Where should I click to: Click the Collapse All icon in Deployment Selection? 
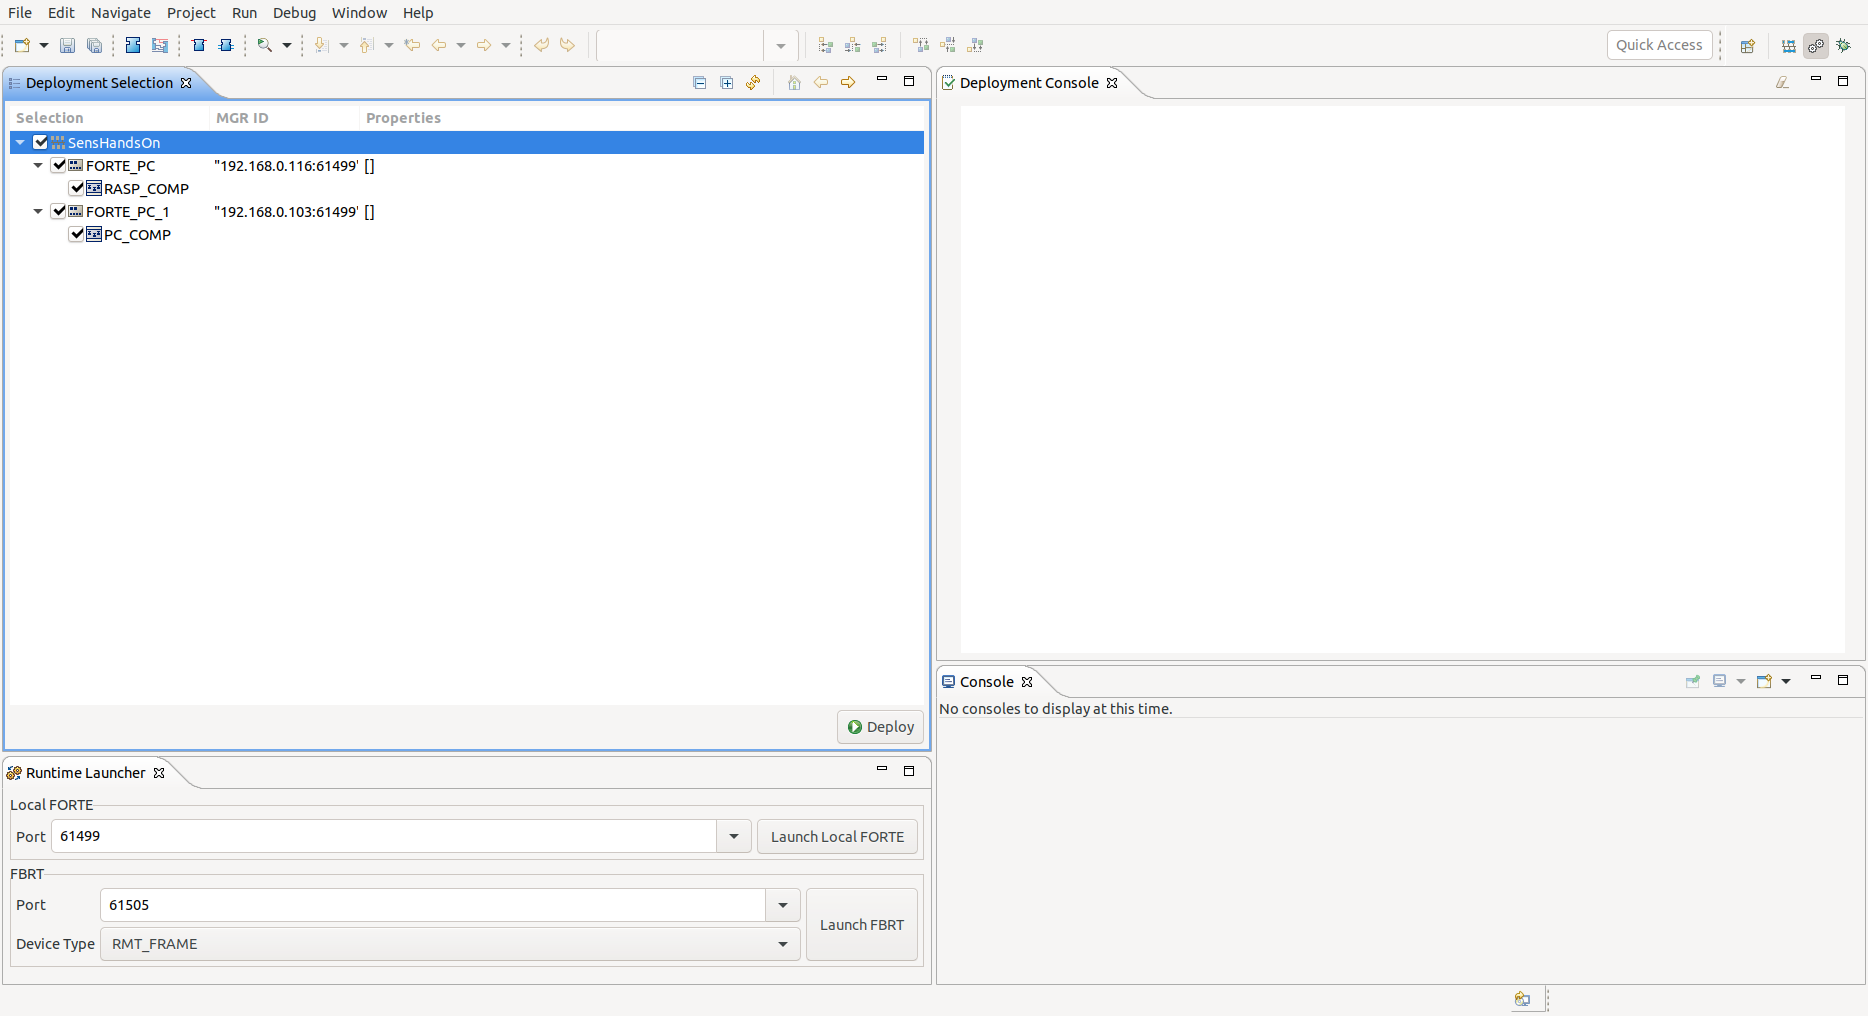699,83
